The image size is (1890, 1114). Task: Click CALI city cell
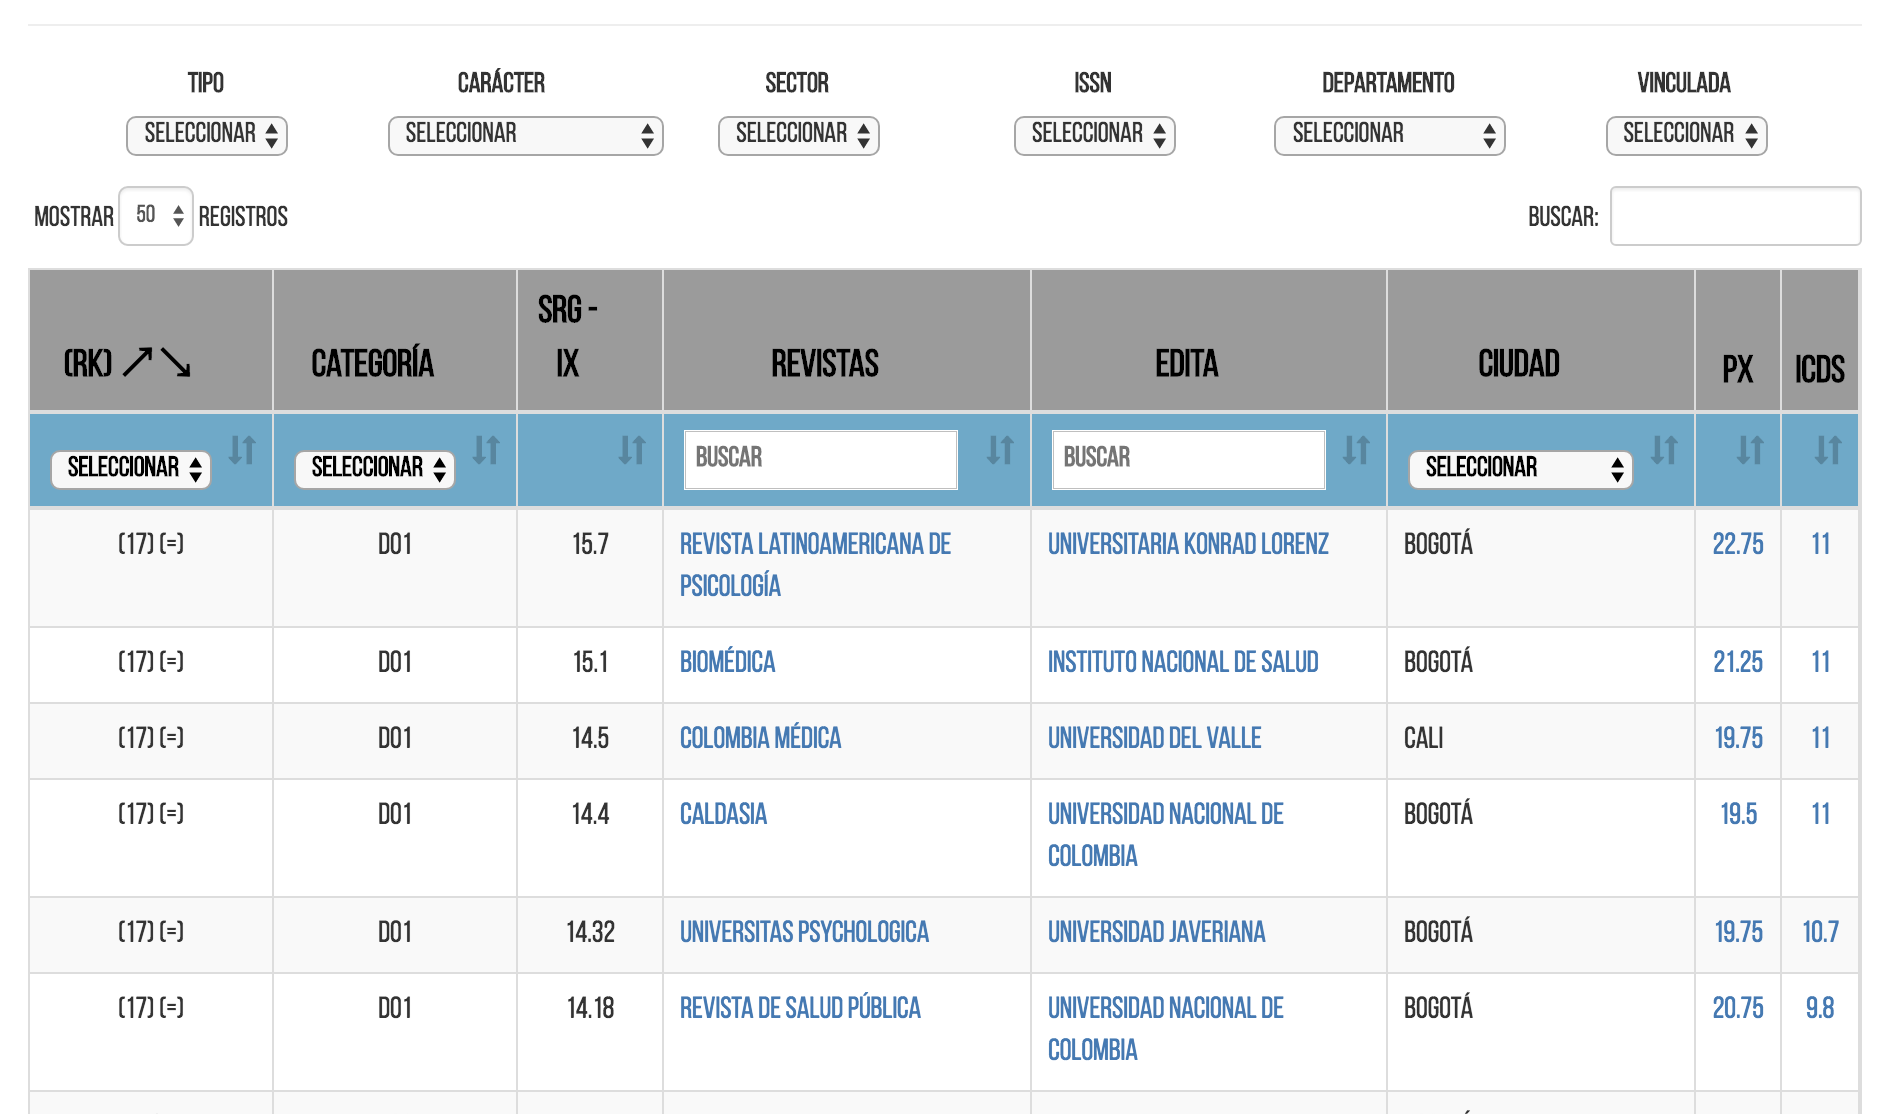1423,738
